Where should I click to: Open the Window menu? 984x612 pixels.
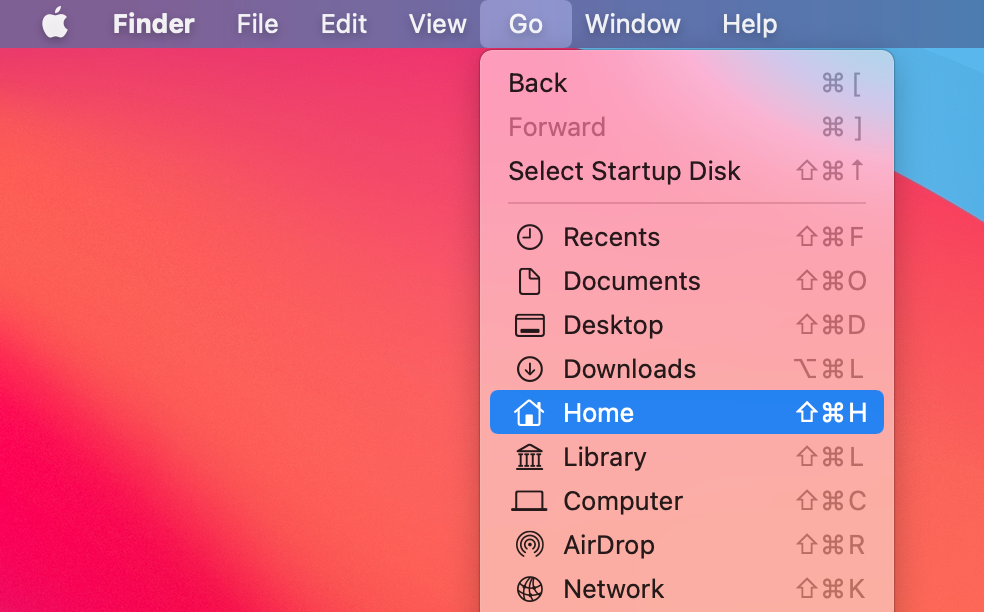pos(633,24)
